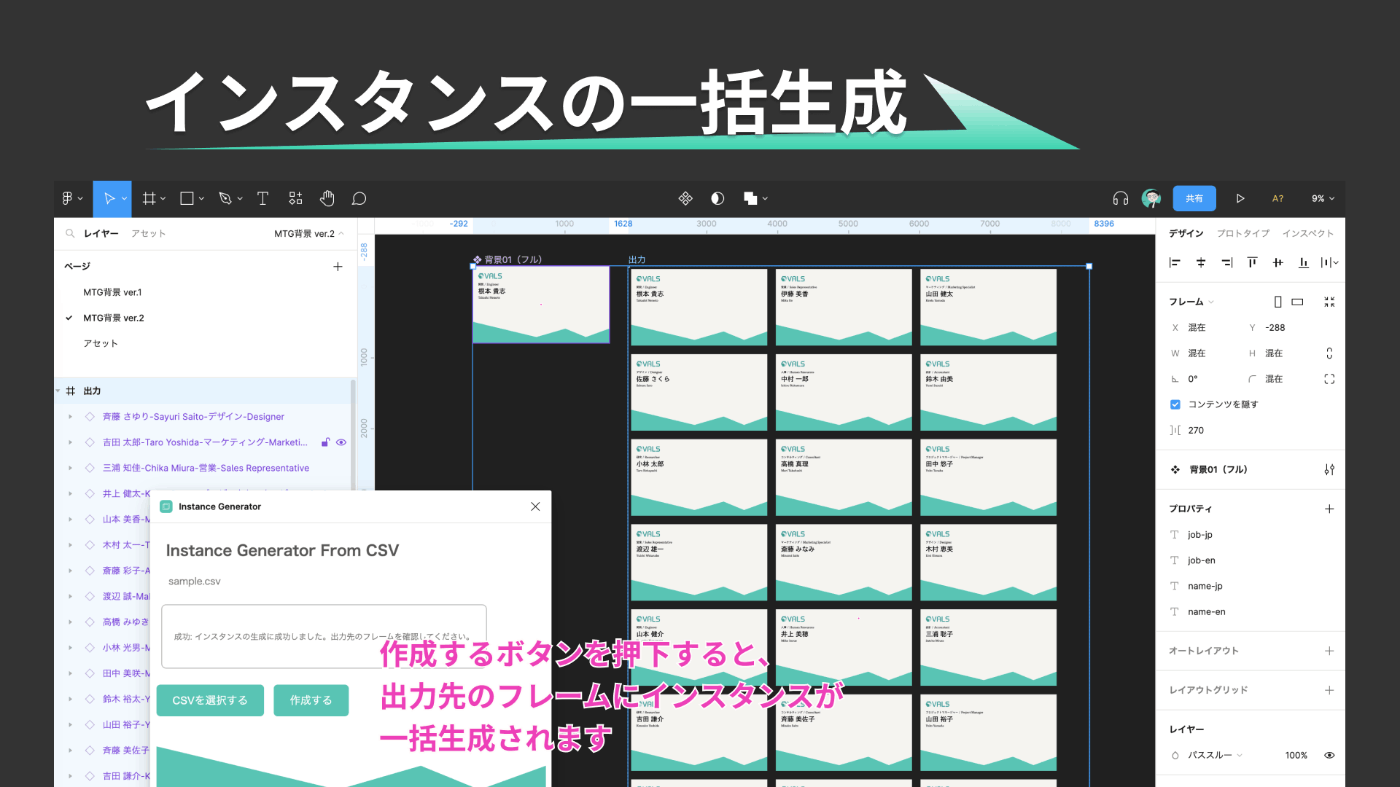The width and height of the screenshot is (1400, 787).
Task: Toggle visibility eye on 吉田 太郎 layer
Action: tap(341, 442)
